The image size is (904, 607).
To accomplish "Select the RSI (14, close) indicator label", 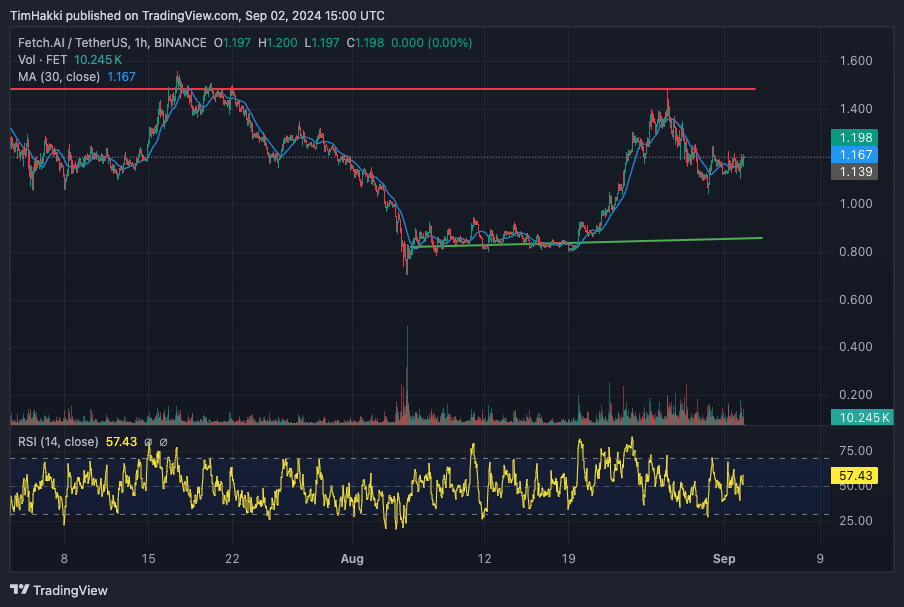I will (x=58, y=442).
